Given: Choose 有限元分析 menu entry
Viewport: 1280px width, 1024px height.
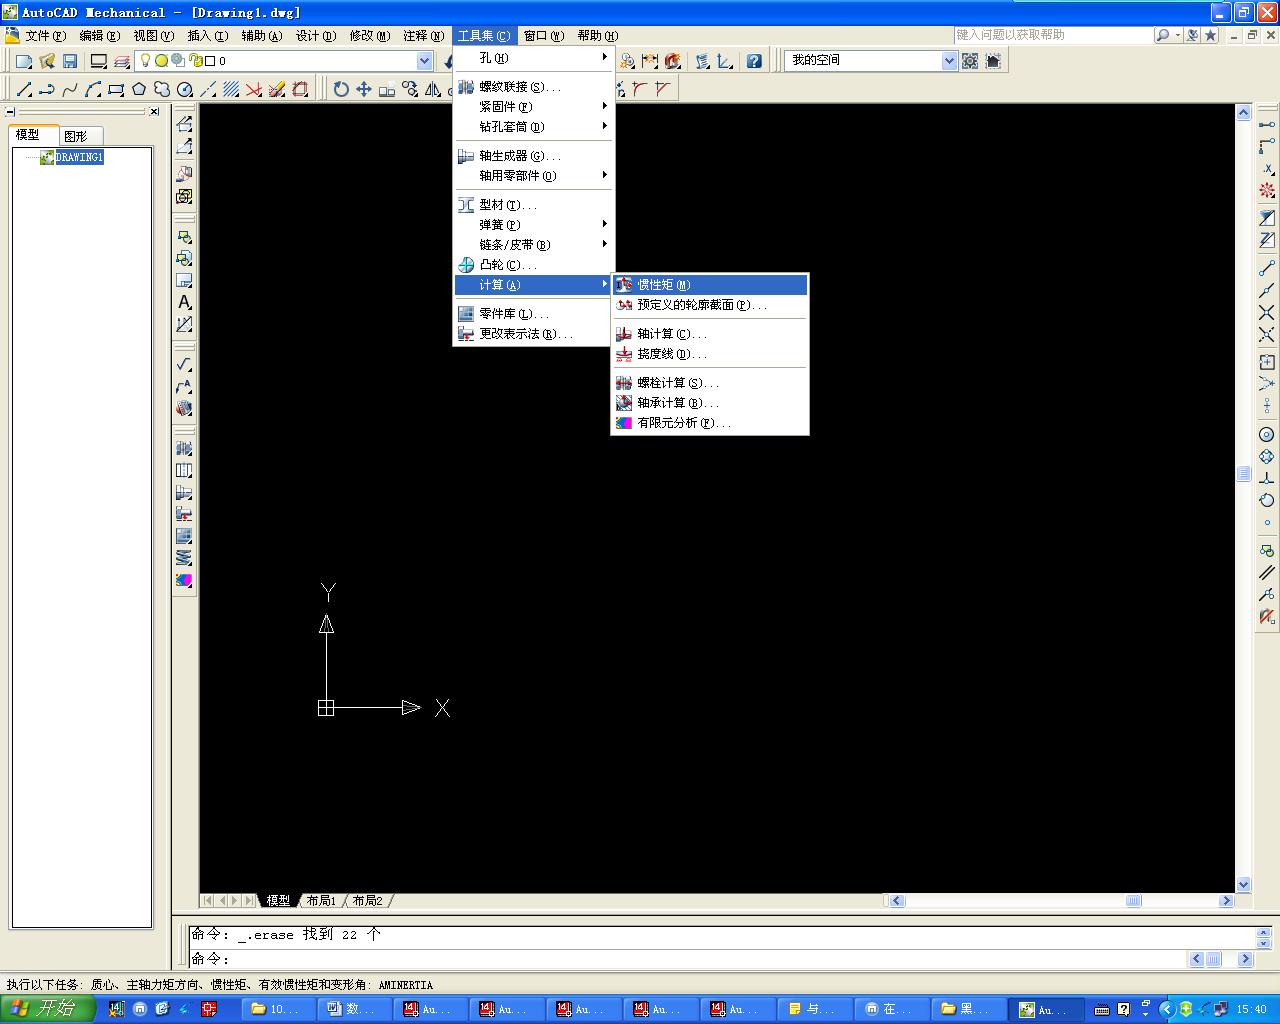Looking at the screenshot, I should click(710, 423).
